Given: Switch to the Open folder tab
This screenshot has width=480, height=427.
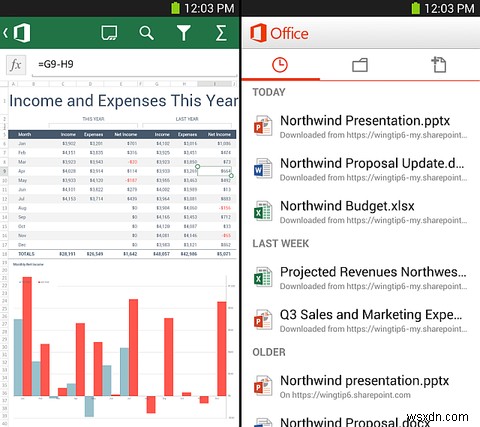Looking at the screenshot, I should 360,65.
